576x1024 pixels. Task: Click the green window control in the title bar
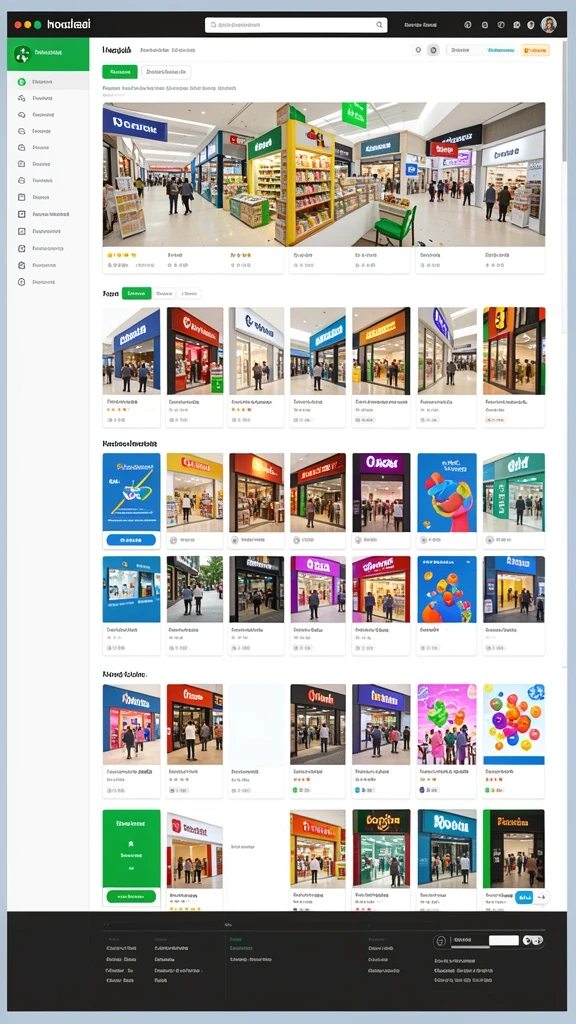tap(37, 25)
